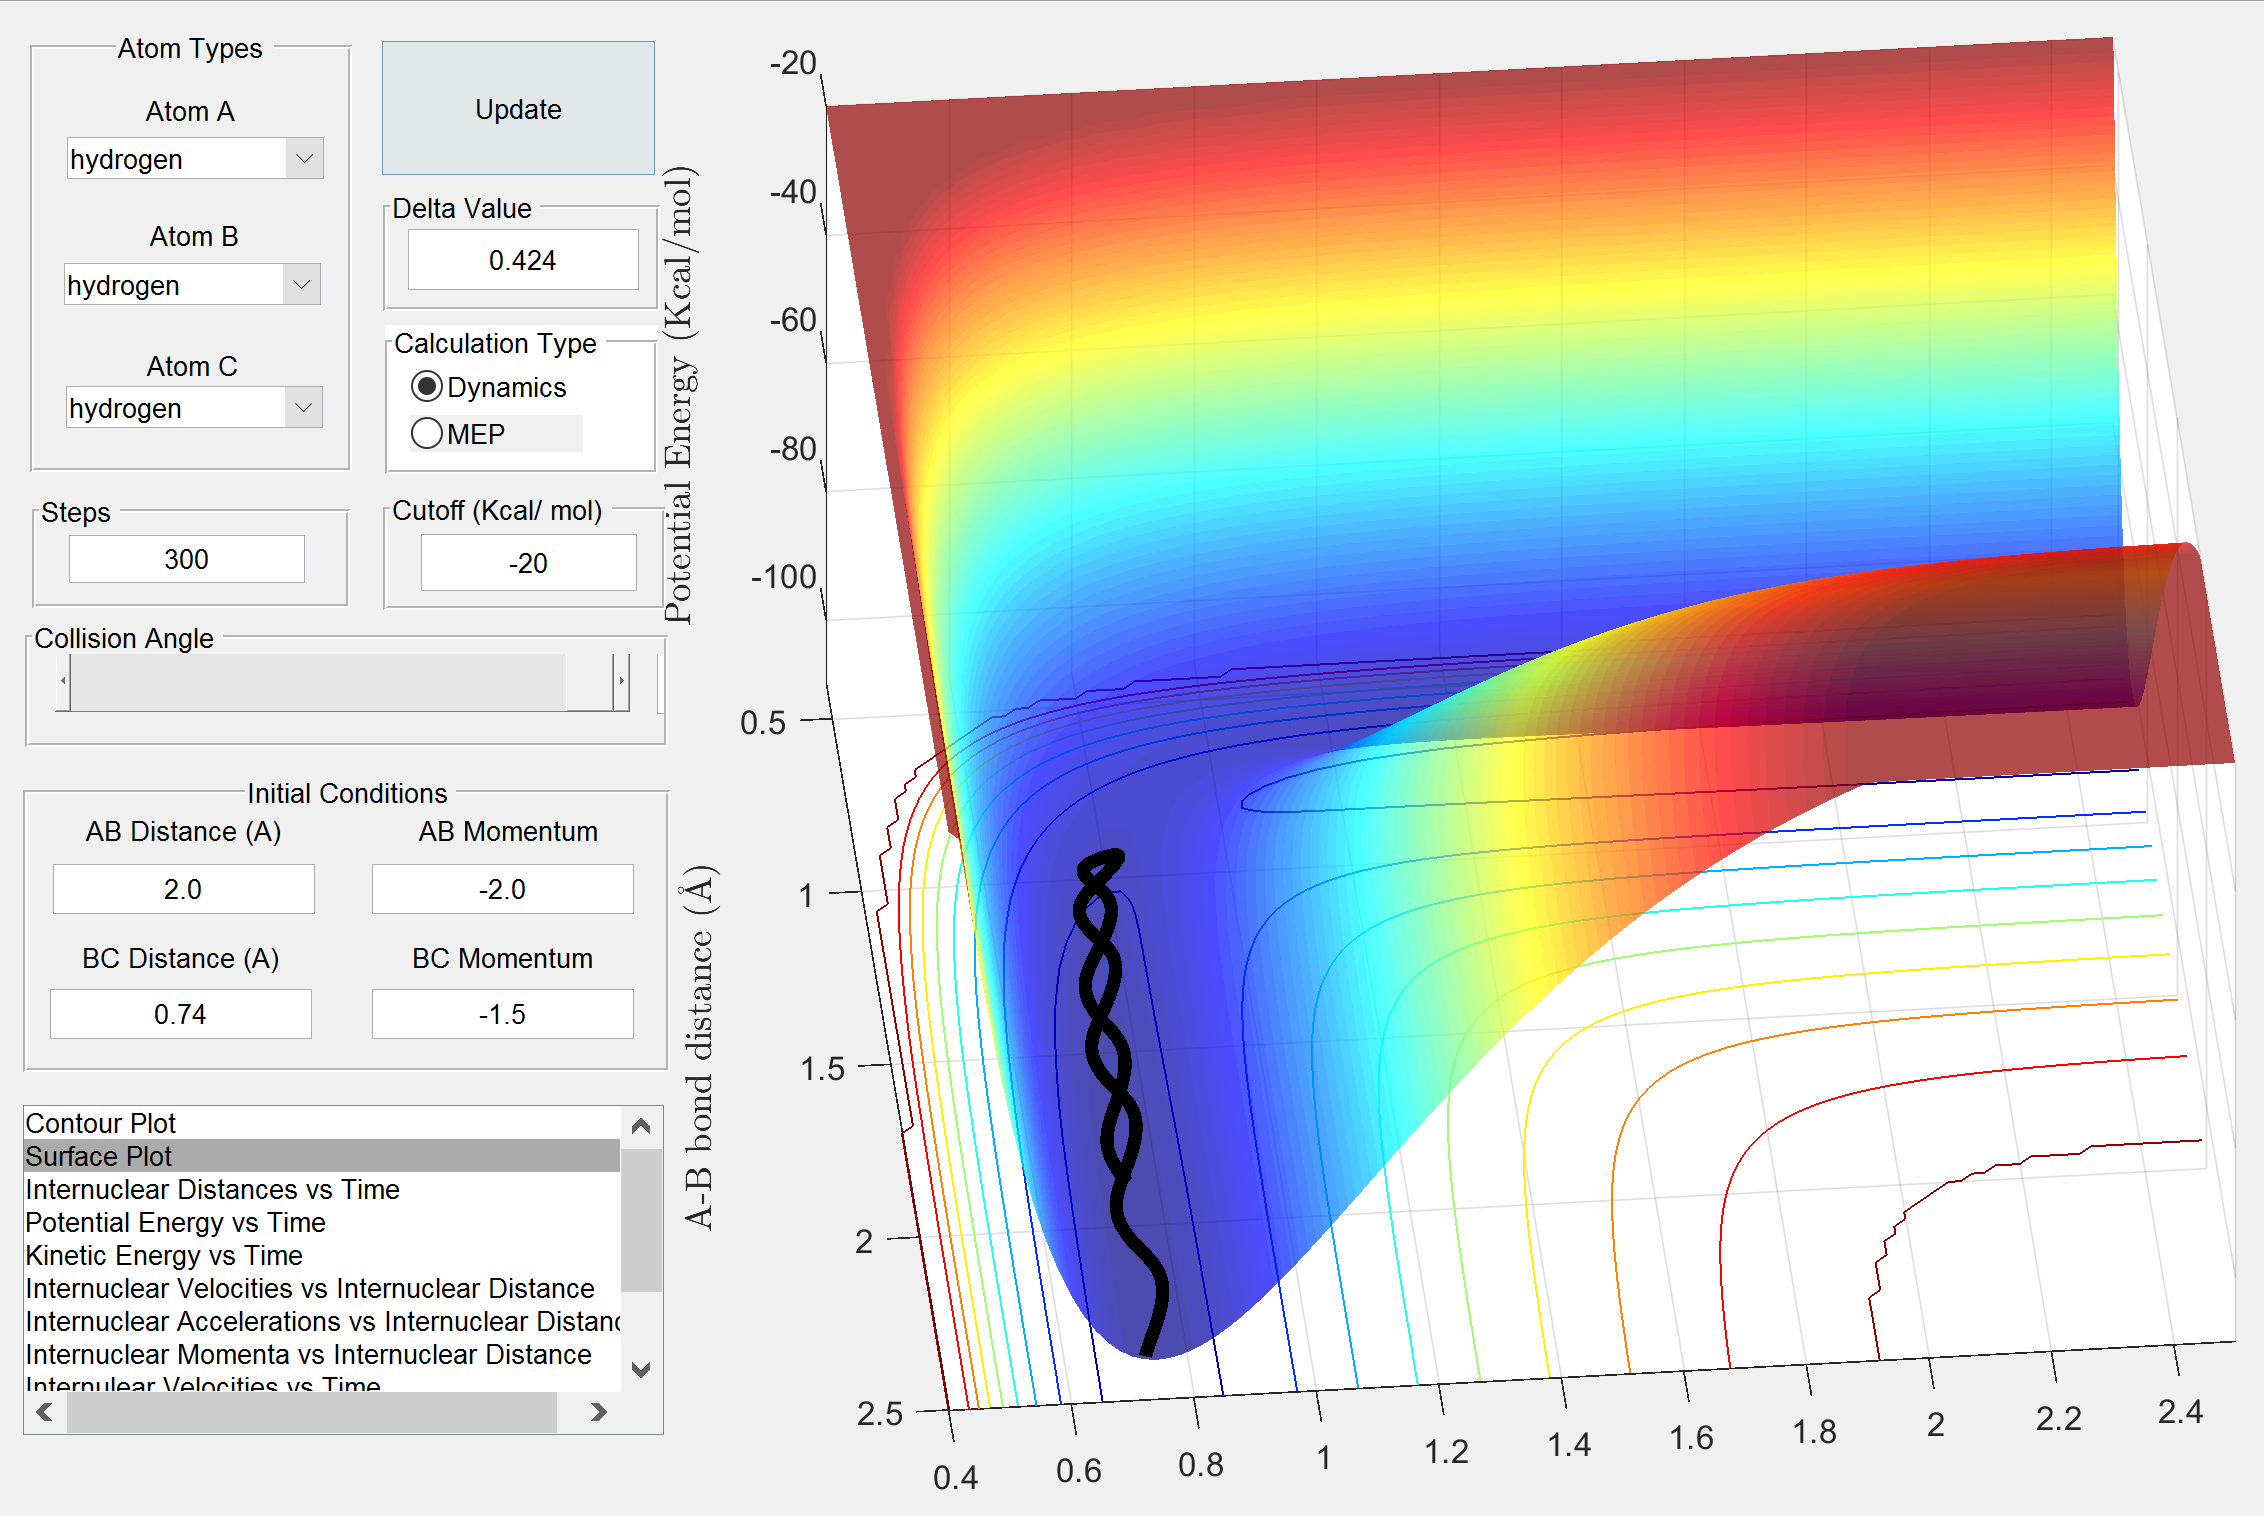Select the MEP radio button
The image size is (2264, 1516).
click(x=427, y=433)
